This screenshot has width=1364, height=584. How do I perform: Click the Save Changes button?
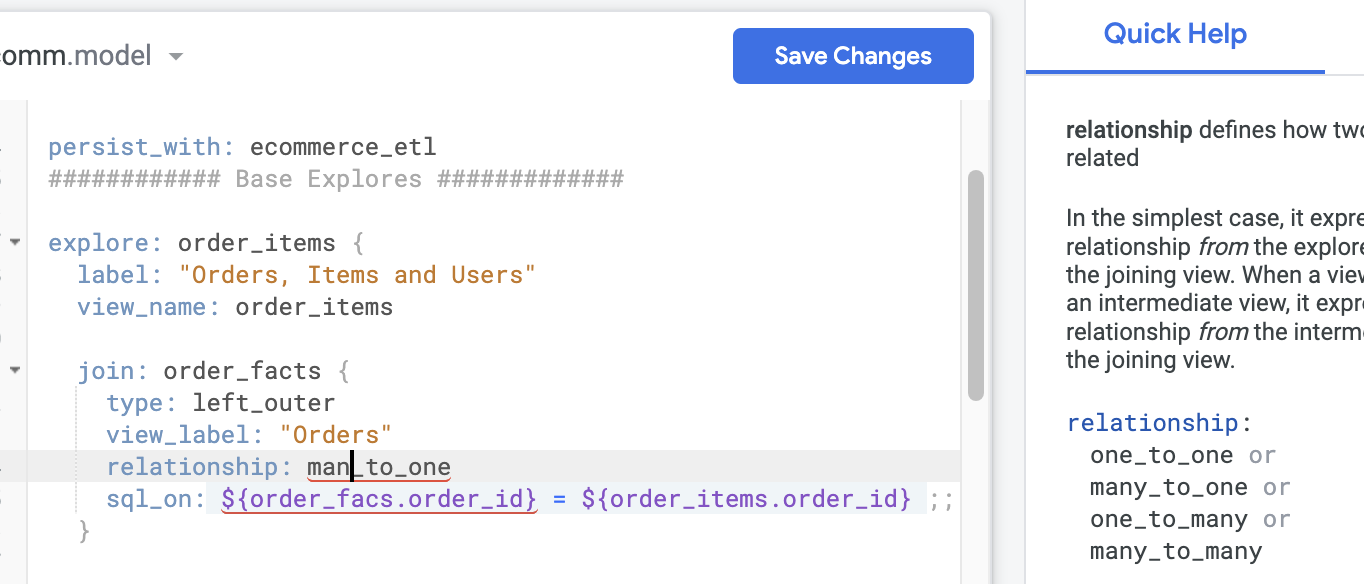pyautogui.click(x=853, y=56)
